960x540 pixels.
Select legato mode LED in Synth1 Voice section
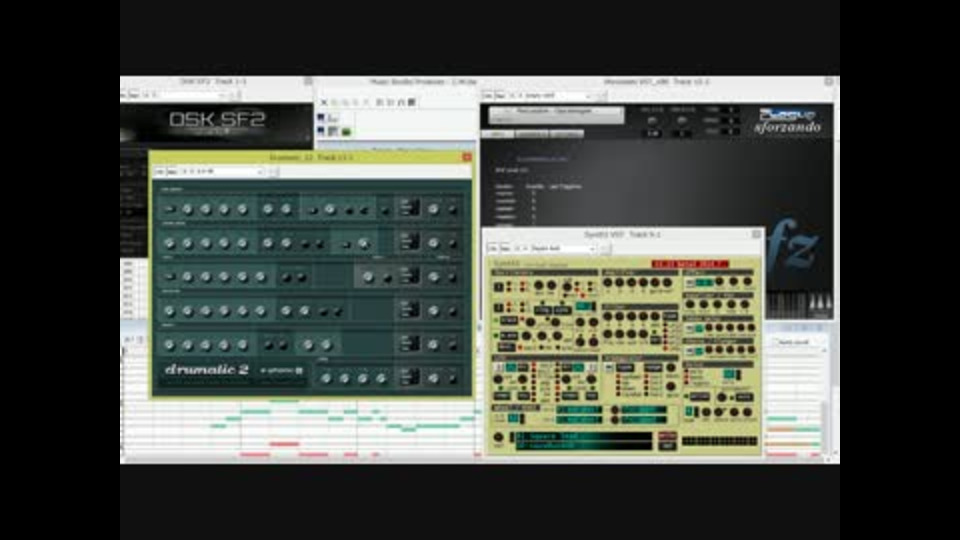pos(686,382)
